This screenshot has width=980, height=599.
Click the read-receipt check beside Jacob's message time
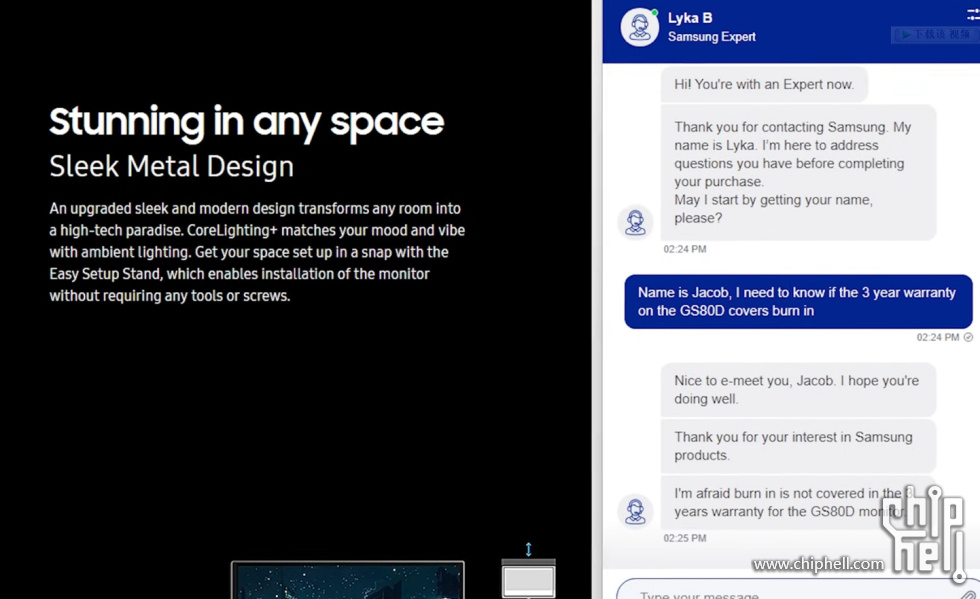tap(968, 337)
